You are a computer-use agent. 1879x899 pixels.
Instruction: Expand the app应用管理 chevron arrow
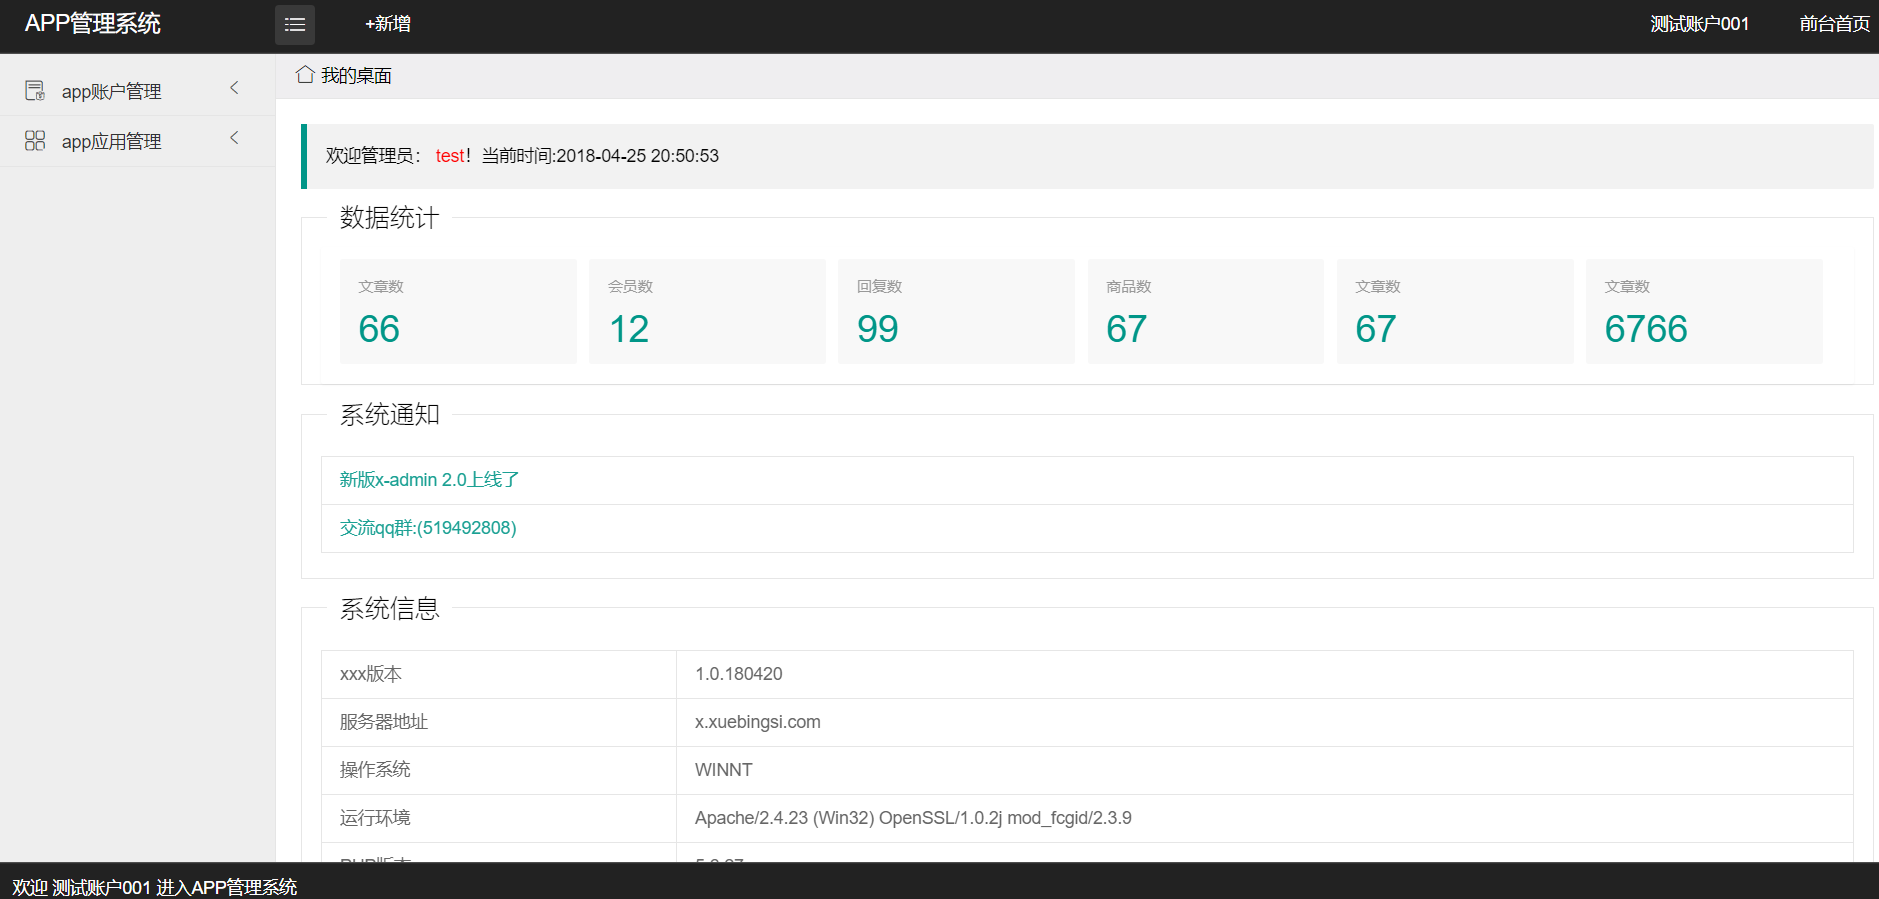(x=234, y=138)
